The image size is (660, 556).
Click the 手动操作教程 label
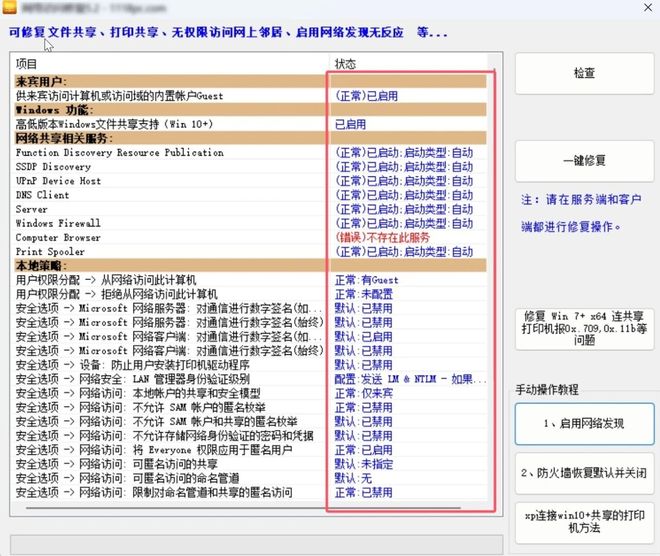547,390
